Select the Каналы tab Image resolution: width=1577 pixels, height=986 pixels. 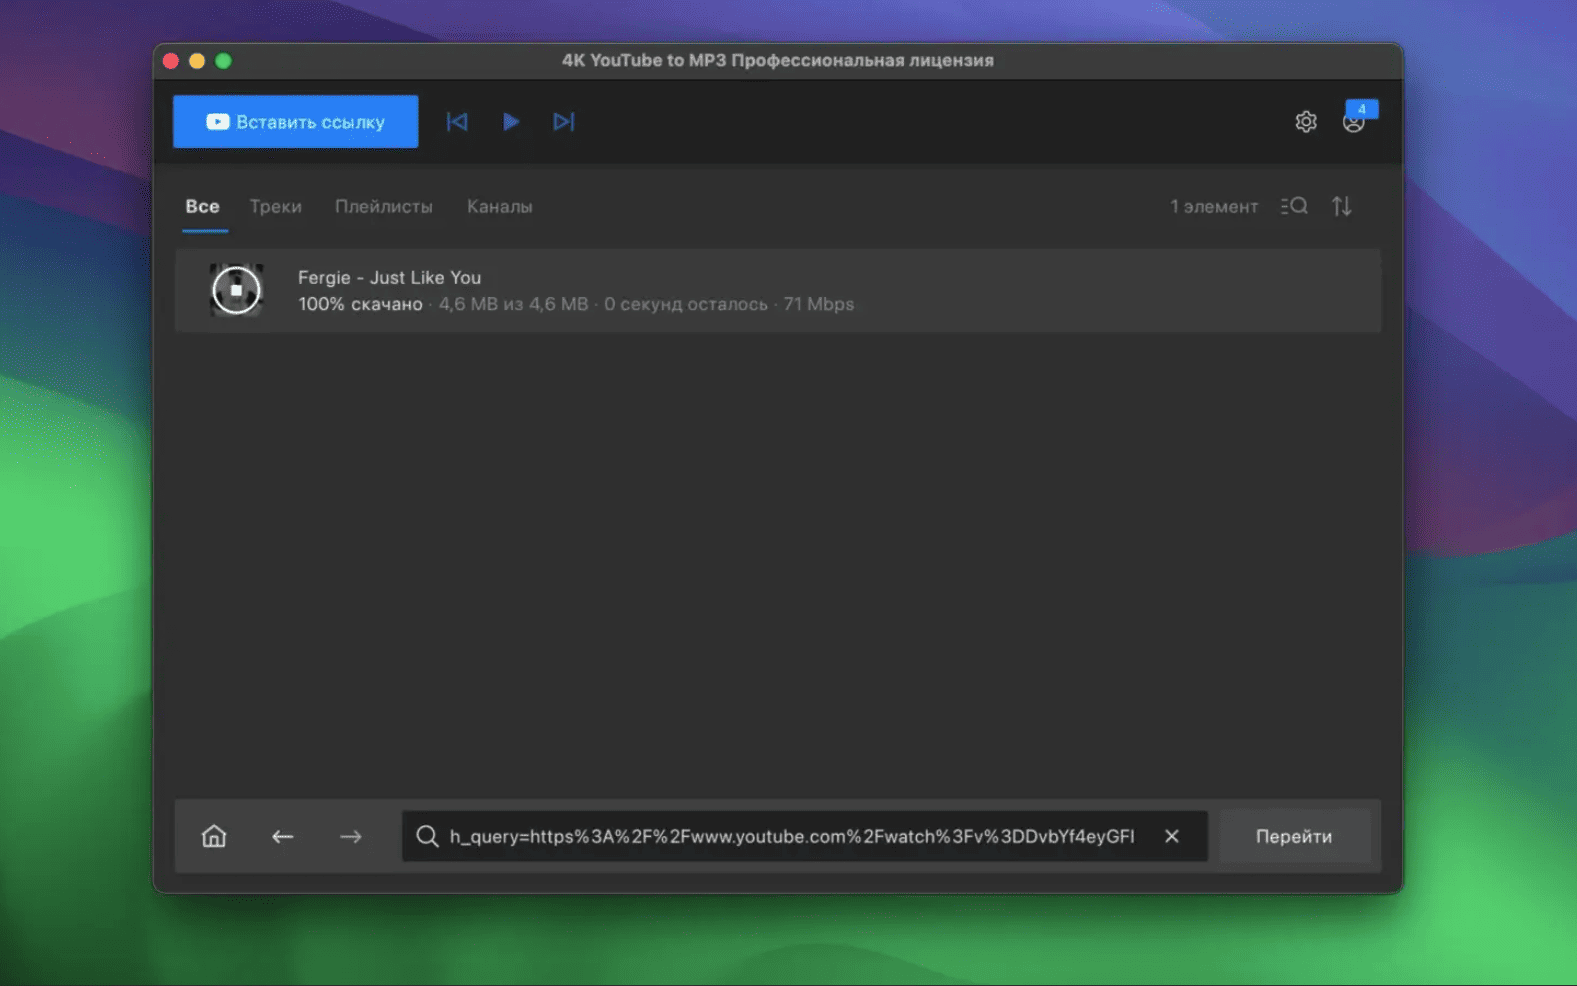click(500, 207)
